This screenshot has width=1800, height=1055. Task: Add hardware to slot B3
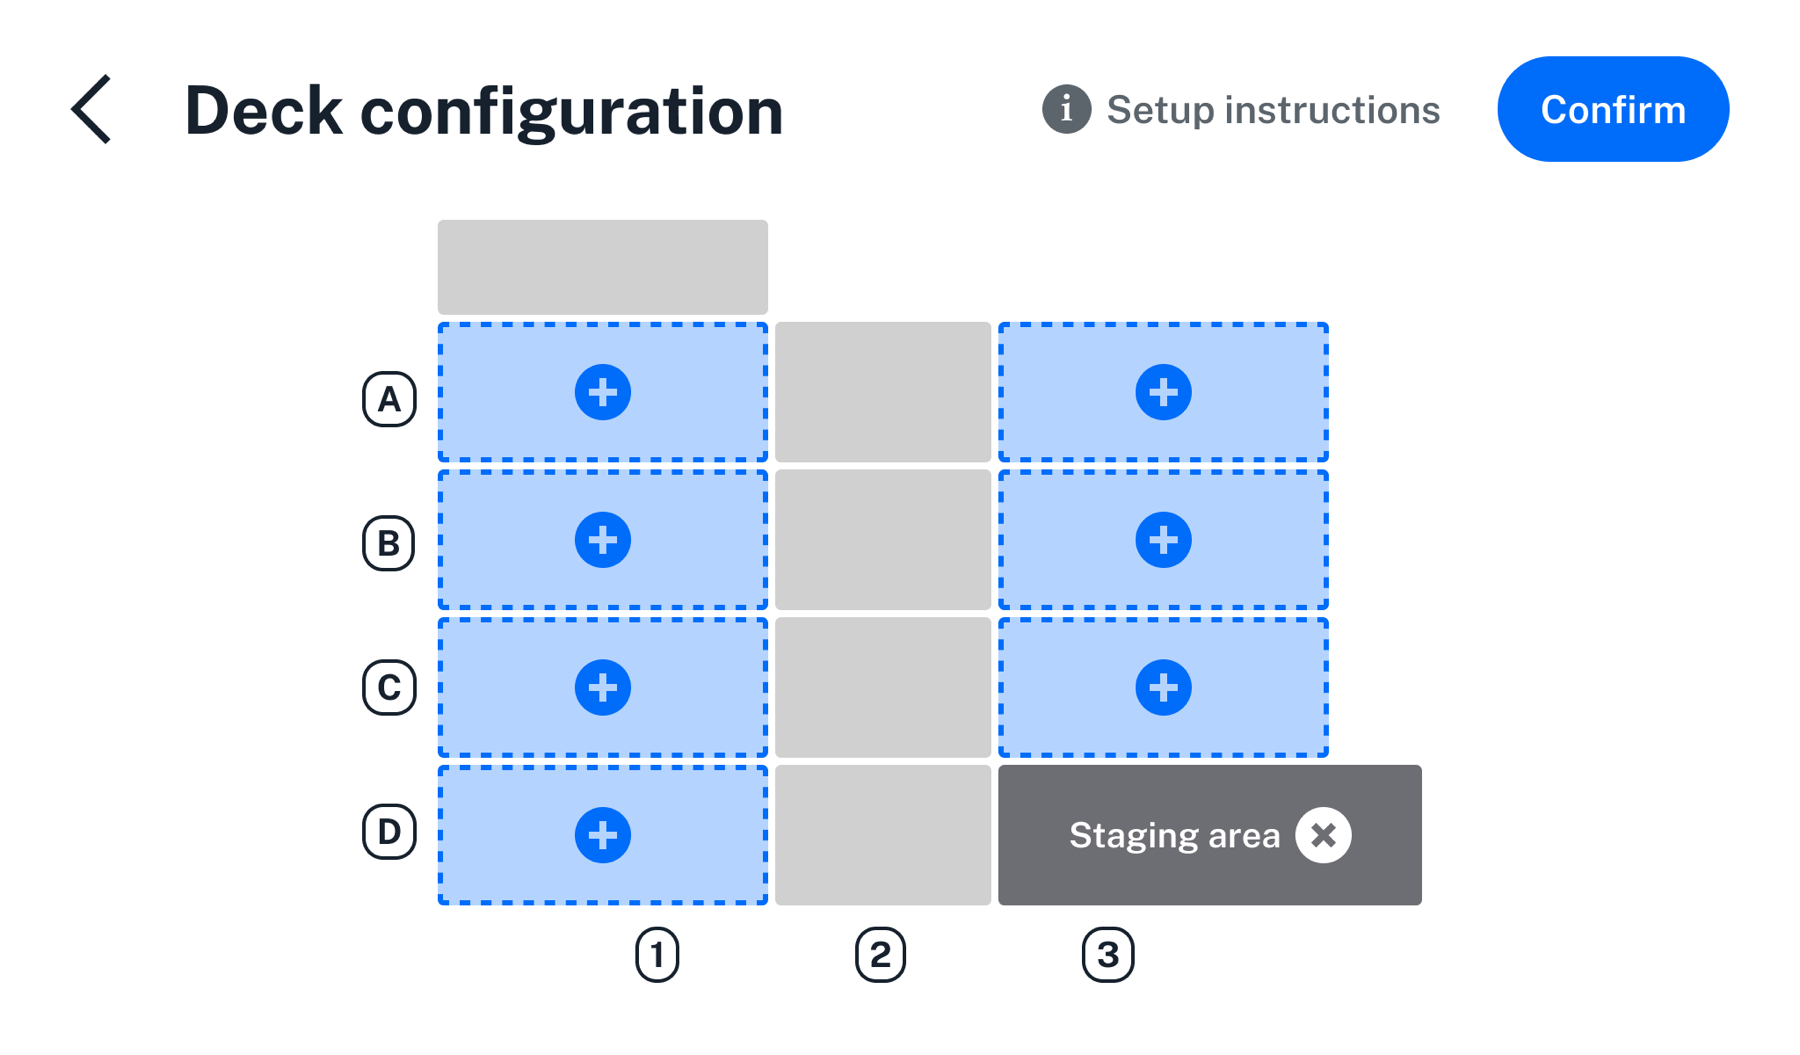coord(1163,539)
